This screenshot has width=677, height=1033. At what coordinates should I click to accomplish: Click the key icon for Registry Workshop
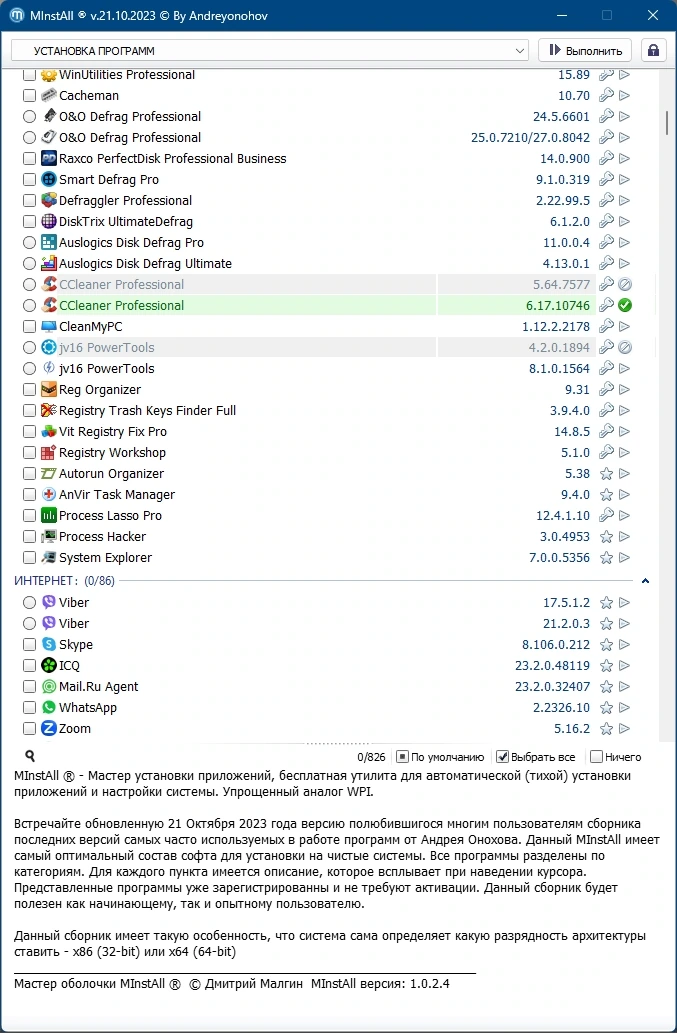606,453
